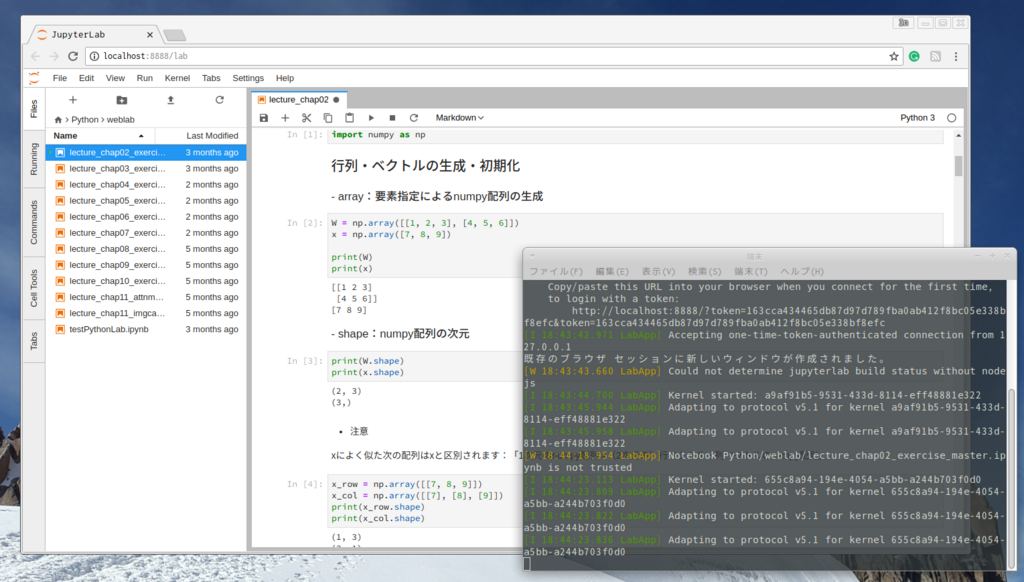Click the green Grammarly extension icon
The height and width of the screenshot is (582, 1024).
914,56
